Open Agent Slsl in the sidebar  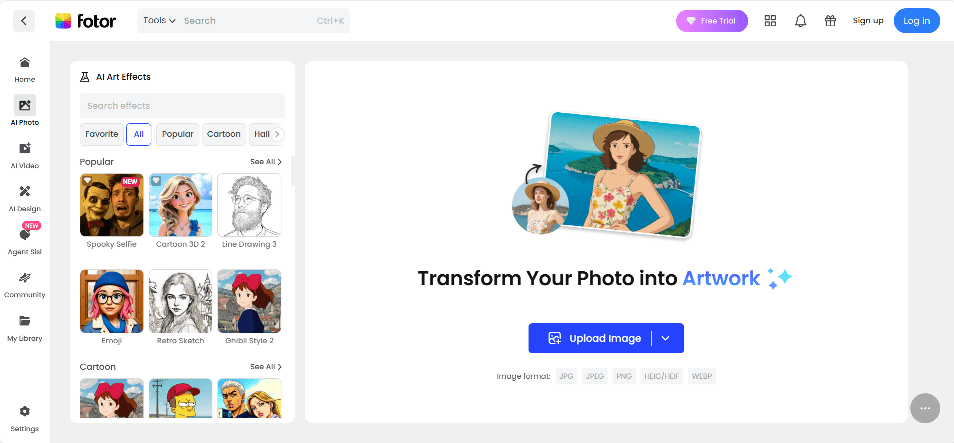pos(24,236)
